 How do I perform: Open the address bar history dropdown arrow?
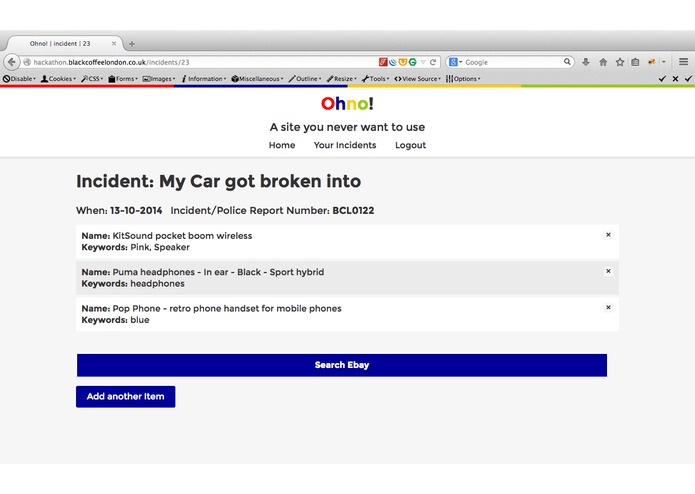point(423,62)
